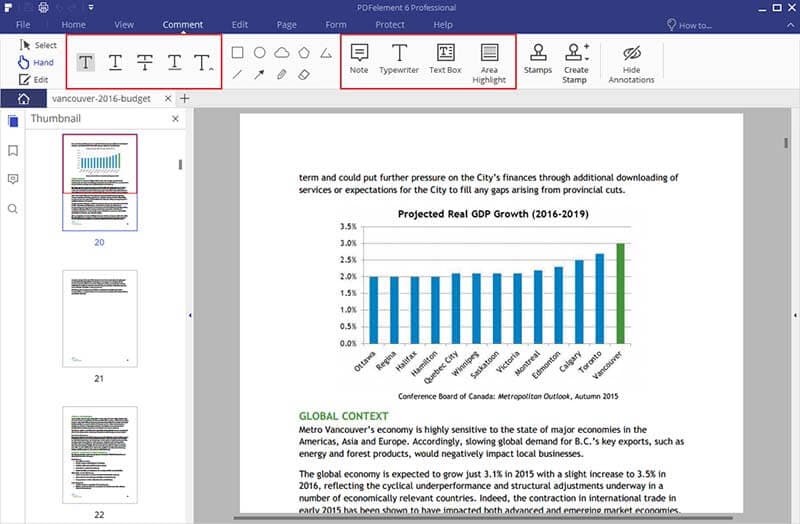Close the vancouver-2016-budget tab

click(x=168, y=98)
